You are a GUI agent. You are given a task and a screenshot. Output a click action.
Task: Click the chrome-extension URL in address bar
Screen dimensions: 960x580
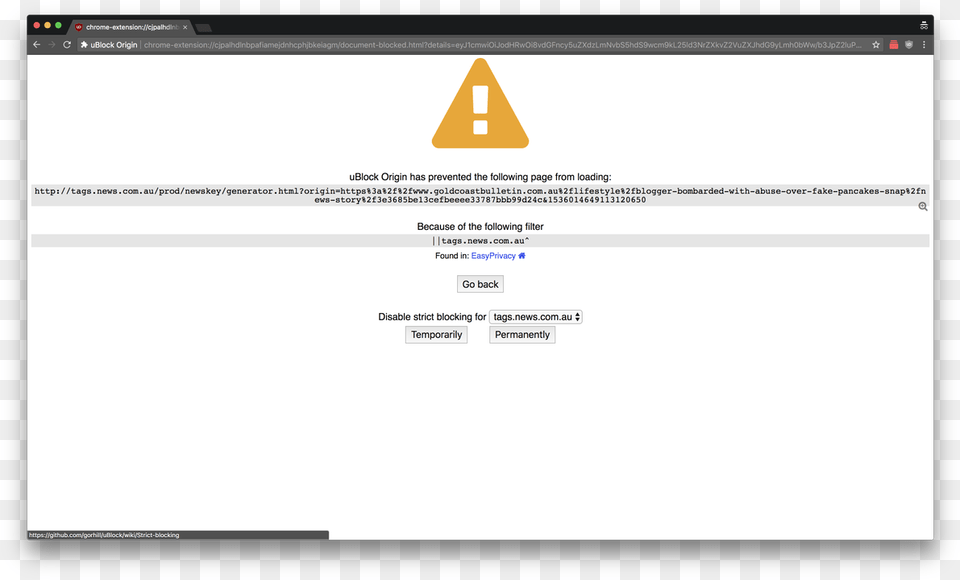point(500,45)
